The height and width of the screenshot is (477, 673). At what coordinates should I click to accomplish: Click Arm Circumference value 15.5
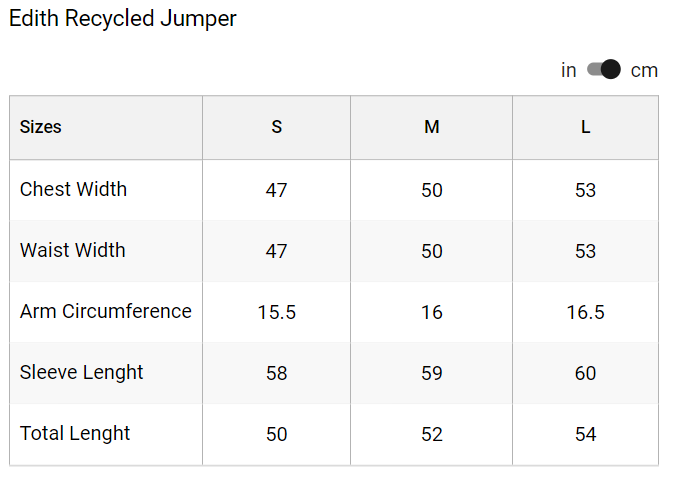pos(276,312)
